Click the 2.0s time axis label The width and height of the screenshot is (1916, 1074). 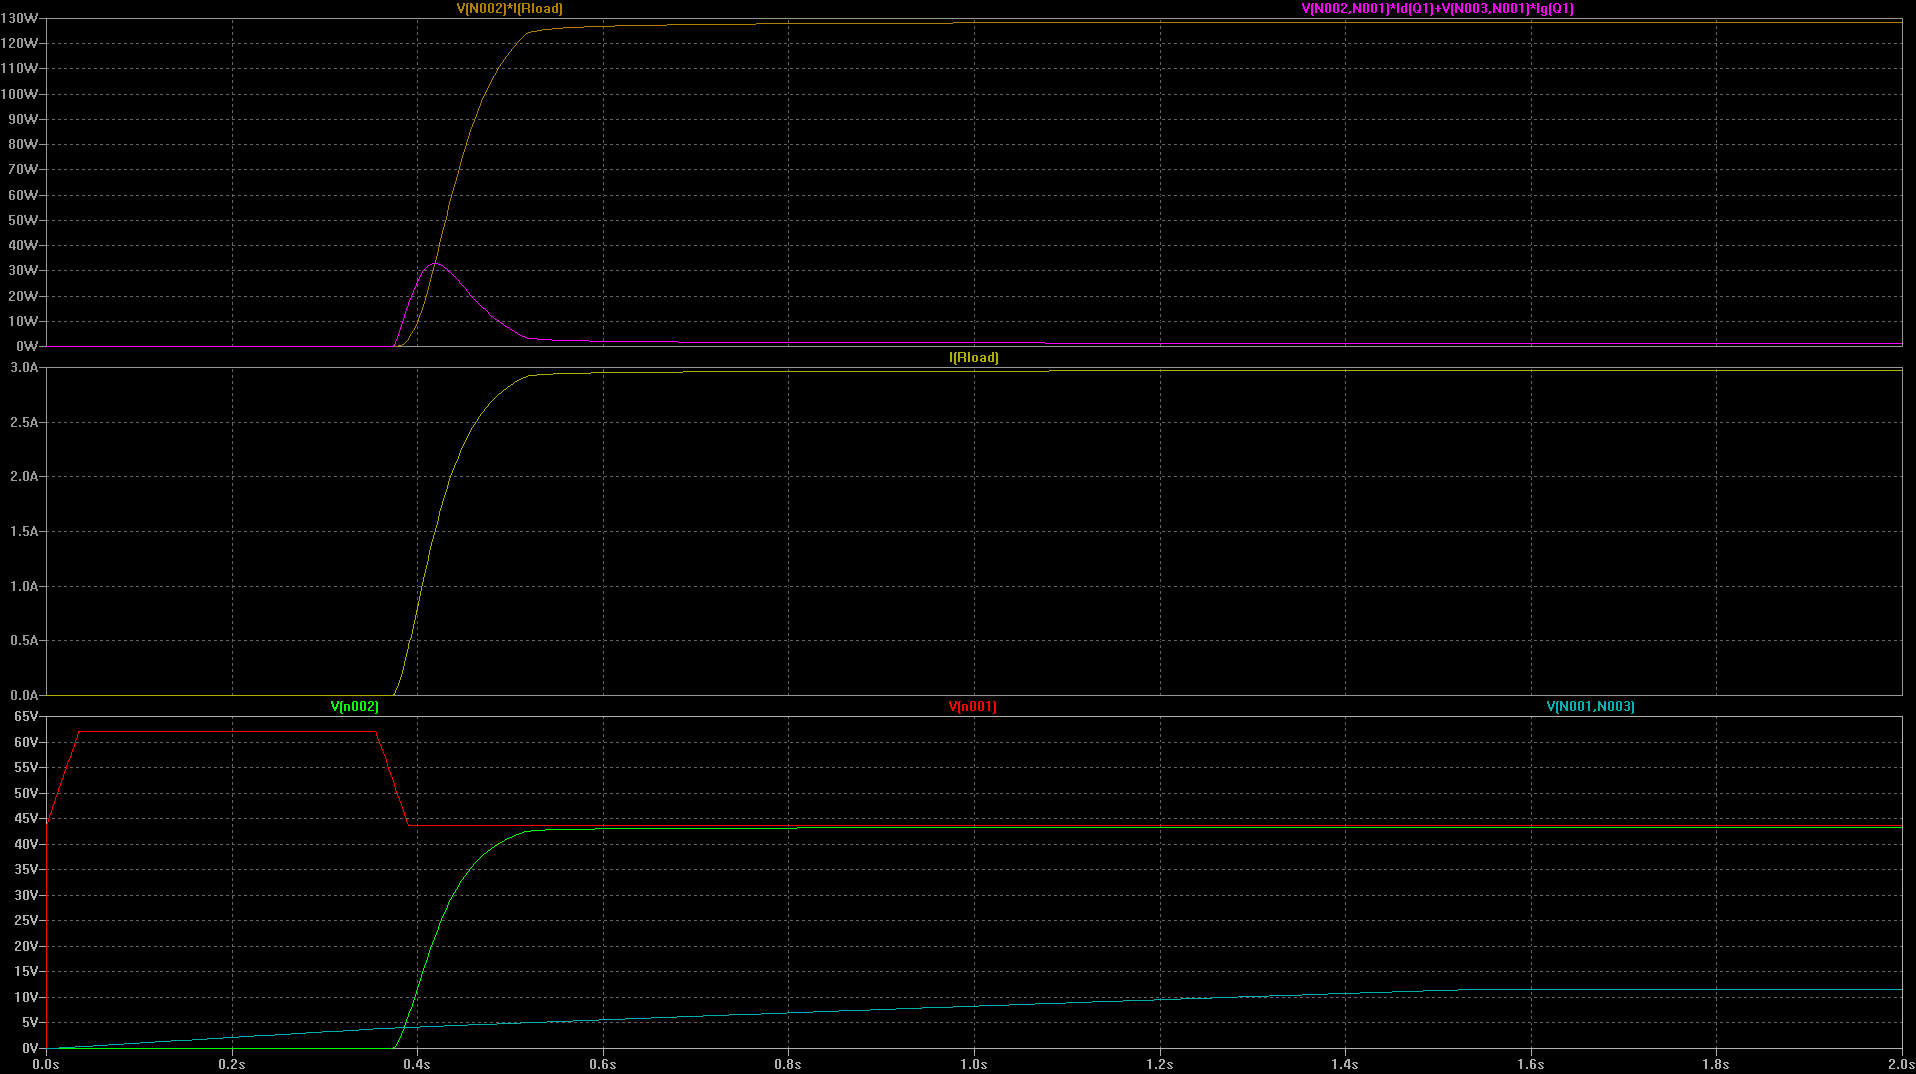click(1901, 1064)
